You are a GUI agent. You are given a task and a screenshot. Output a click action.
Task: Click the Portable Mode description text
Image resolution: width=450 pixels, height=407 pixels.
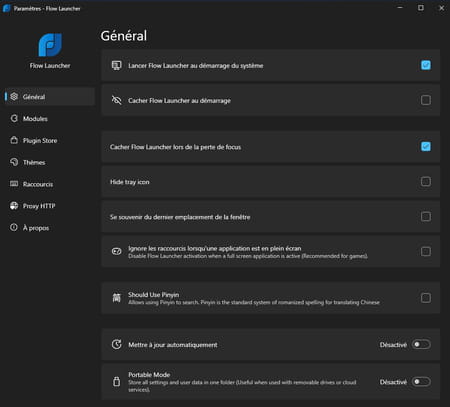(x=242, y=386)
